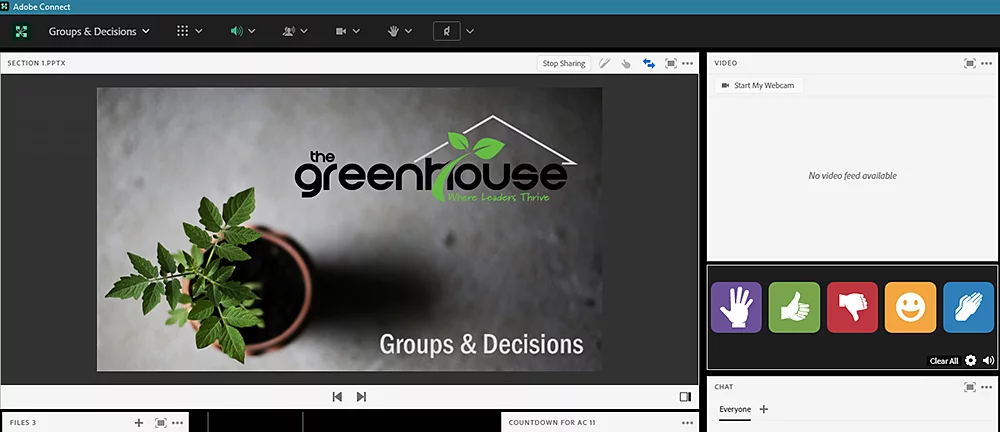Toggle the webcam icon in top toolbar

(x=341, y=31)
